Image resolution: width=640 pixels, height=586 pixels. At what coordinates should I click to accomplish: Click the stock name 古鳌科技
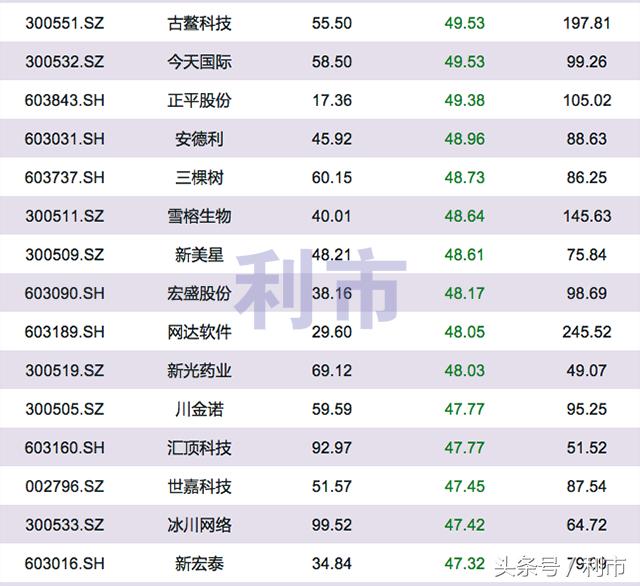[x=199, y=23]
